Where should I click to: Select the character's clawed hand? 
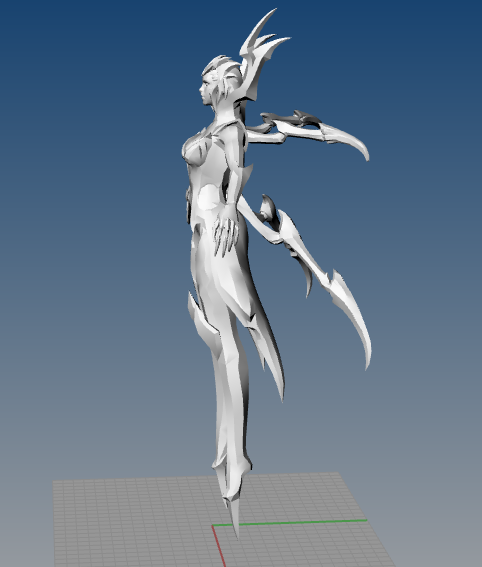(226, 231)
